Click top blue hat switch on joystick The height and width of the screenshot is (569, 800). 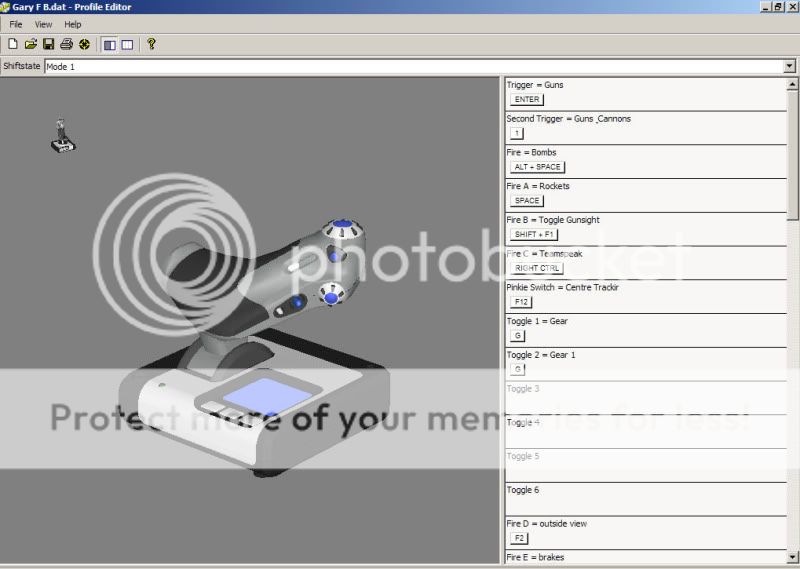(342, 225)
